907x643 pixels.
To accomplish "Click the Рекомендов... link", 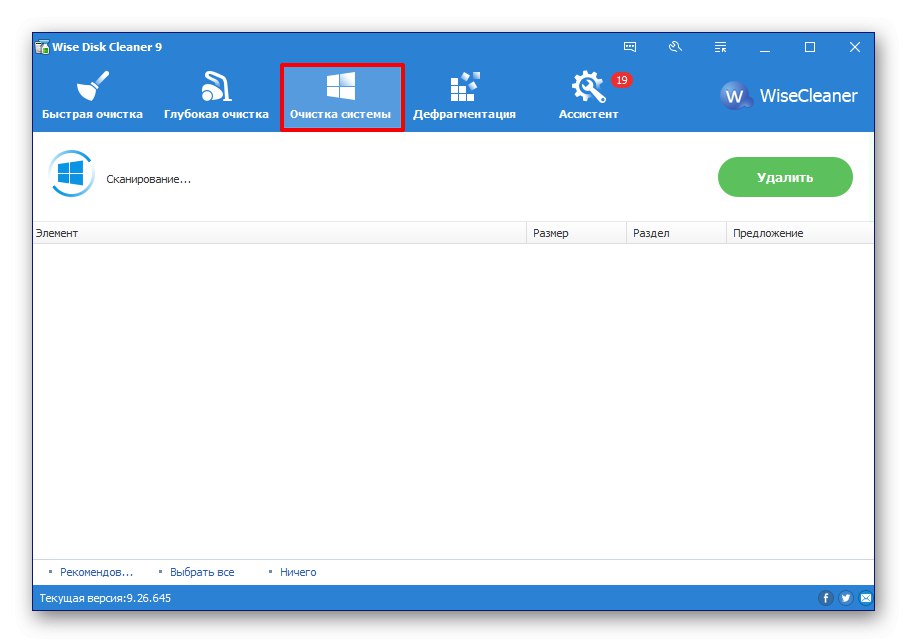I will click(x=97, y=572).
